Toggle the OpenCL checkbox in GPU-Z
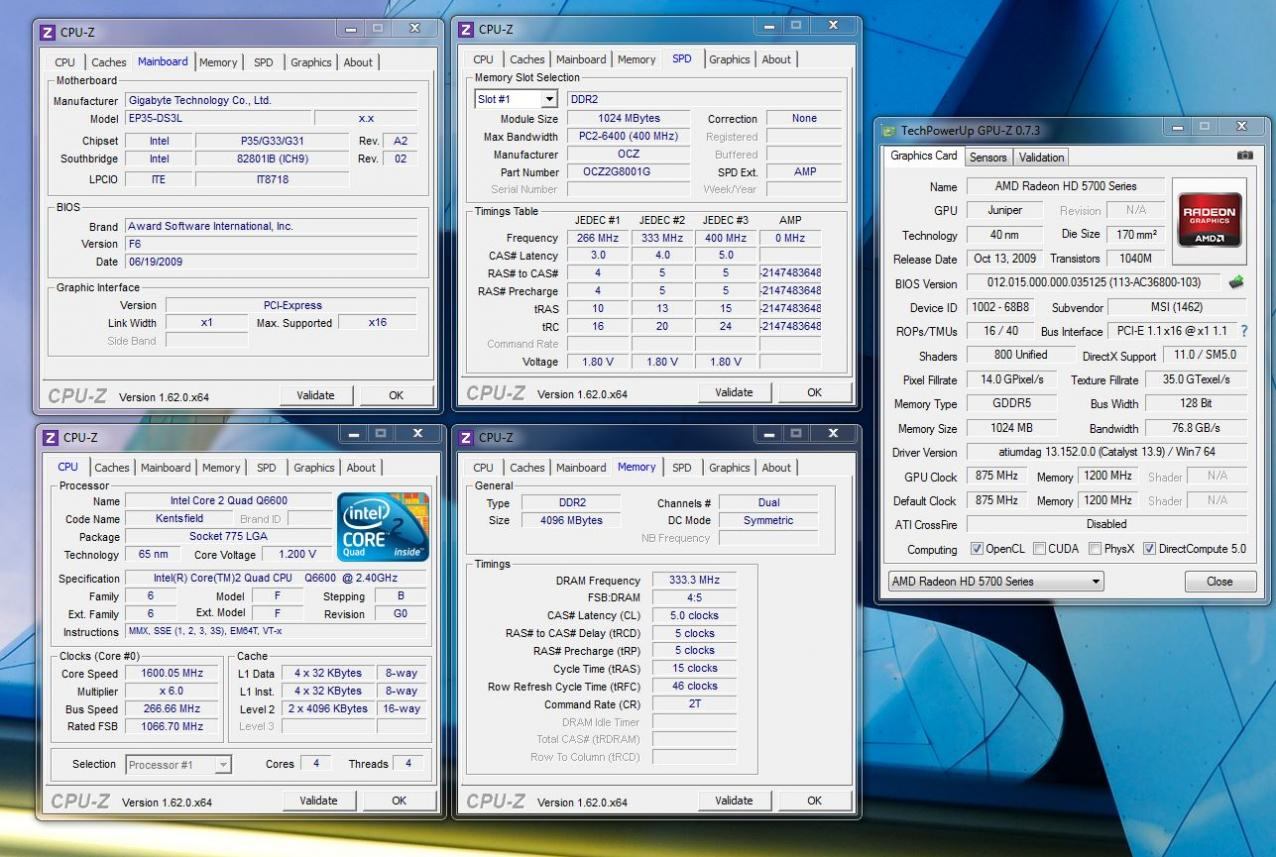The image size is (1276, 857). [x=977, y=549]
